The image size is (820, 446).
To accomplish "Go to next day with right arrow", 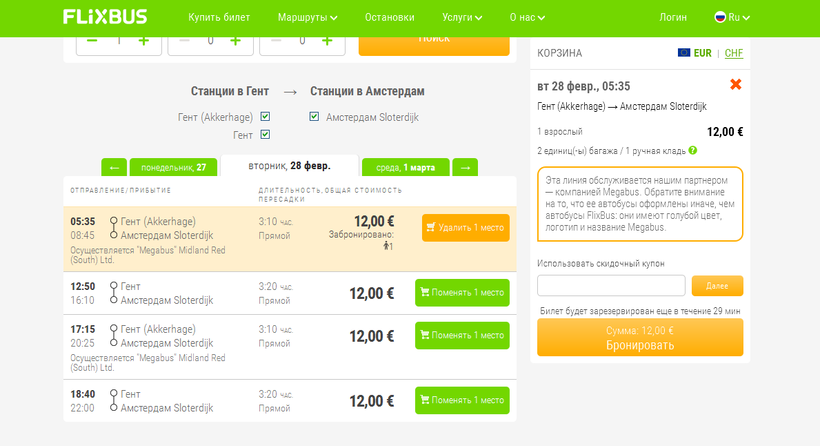I will [x=465, y=167].
